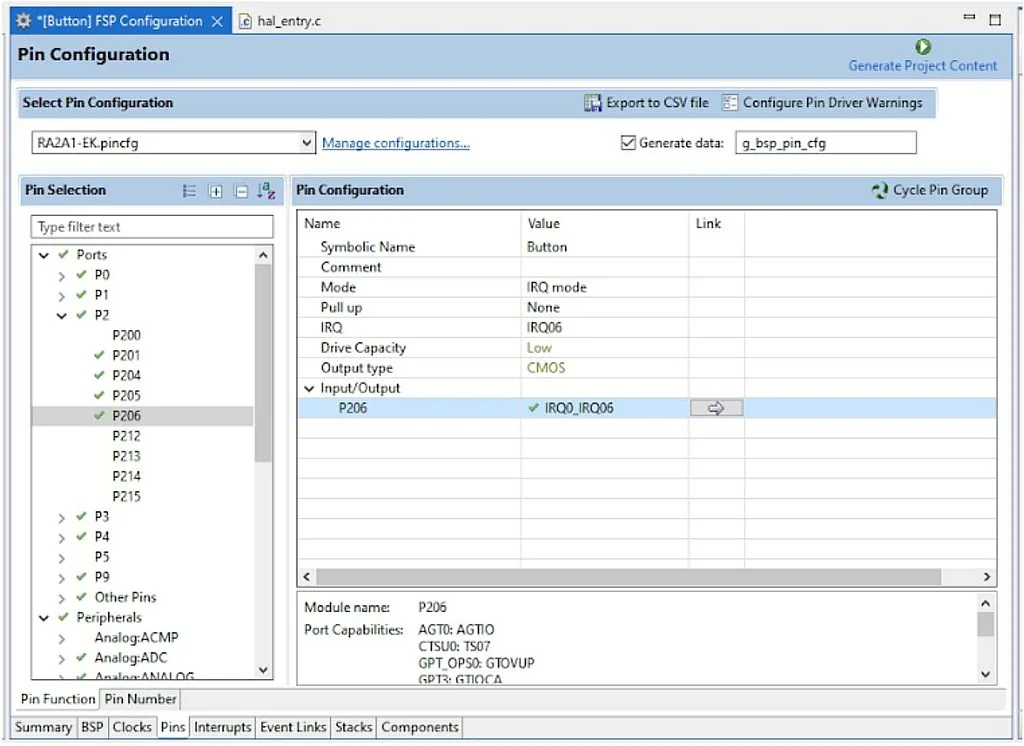Collapse the Input/Output row group

tap(309, 388)
